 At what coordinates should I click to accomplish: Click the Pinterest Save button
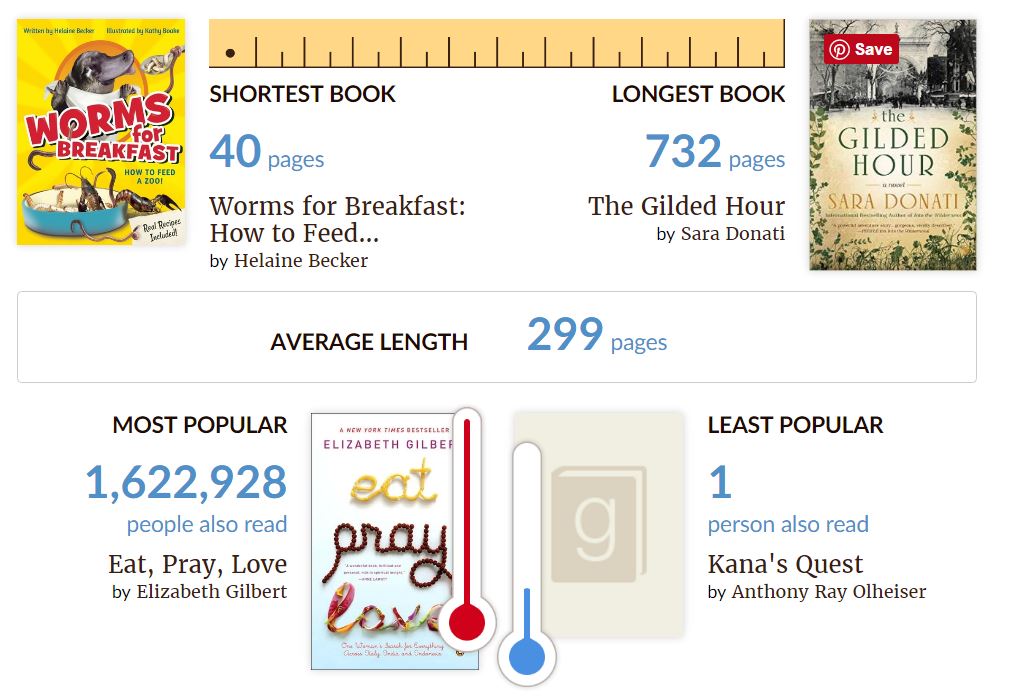(x=860, y=49)
